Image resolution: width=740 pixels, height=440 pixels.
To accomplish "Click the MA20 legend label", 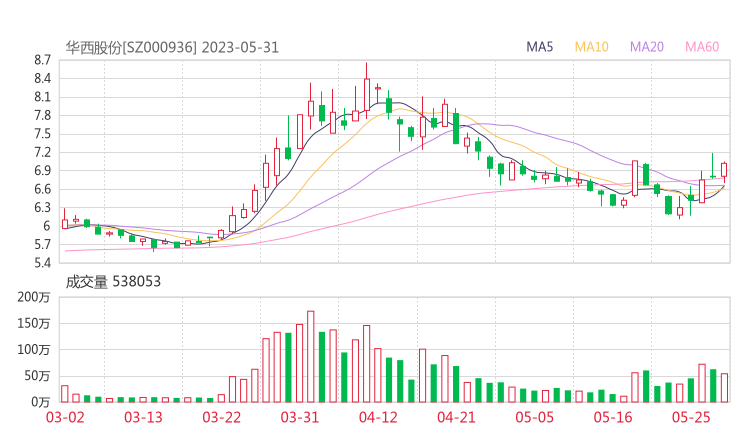I will pos(647,47).
